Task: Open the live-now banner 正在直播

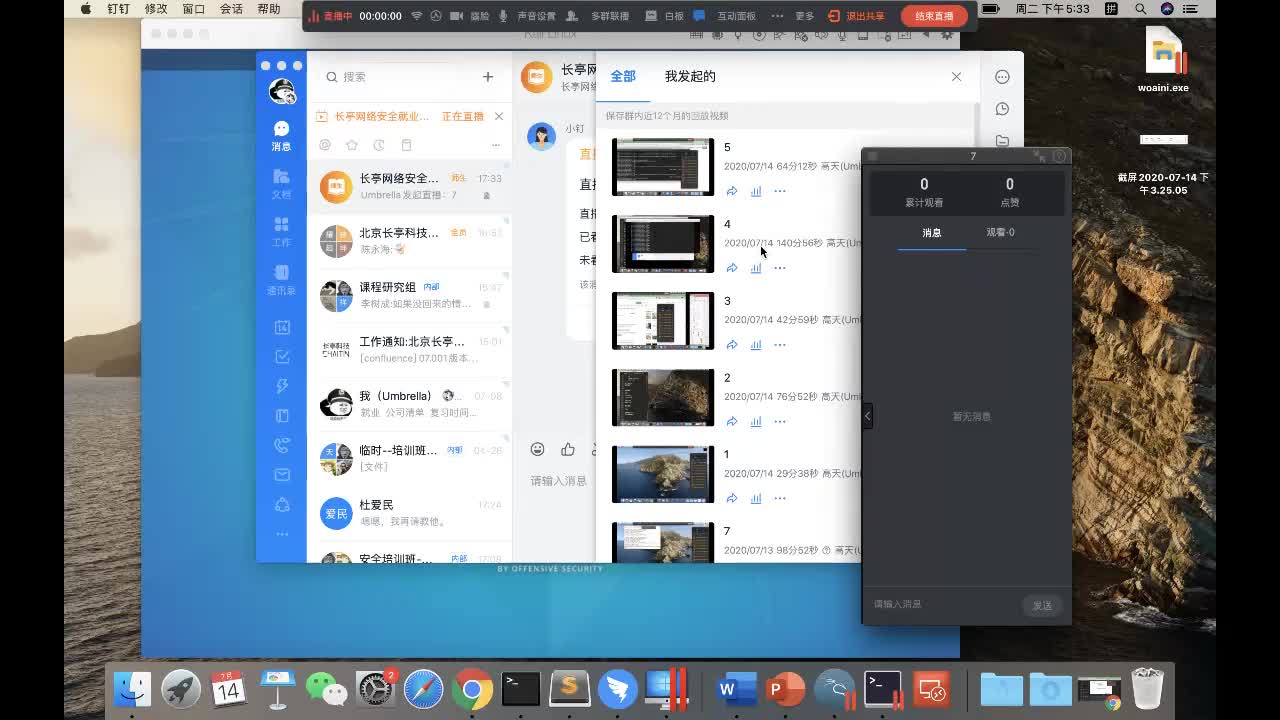Action: tap(463, 116)
